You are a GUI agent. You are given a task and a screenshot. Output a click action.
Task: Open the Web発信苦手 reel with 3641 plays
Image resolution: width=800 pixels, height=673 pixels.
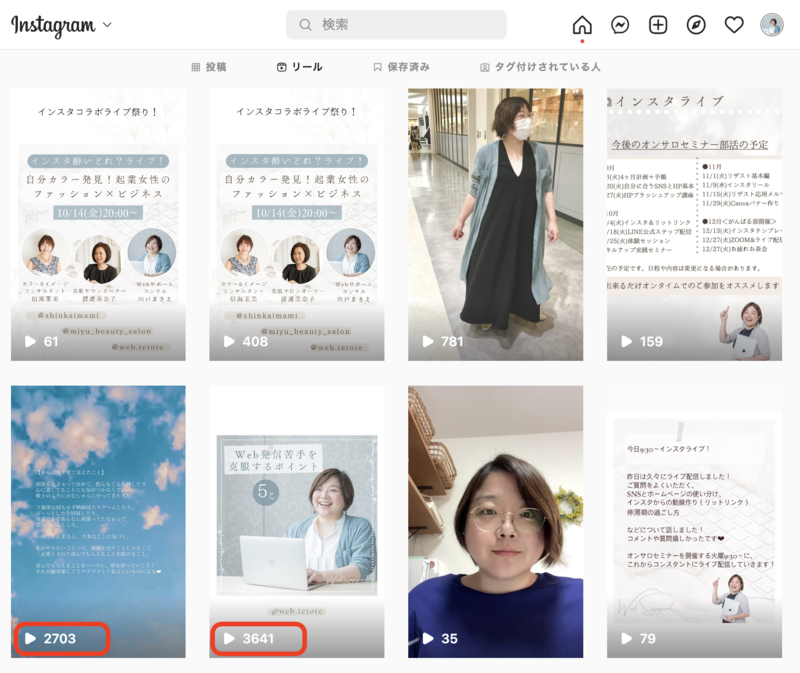pos(296,521)
